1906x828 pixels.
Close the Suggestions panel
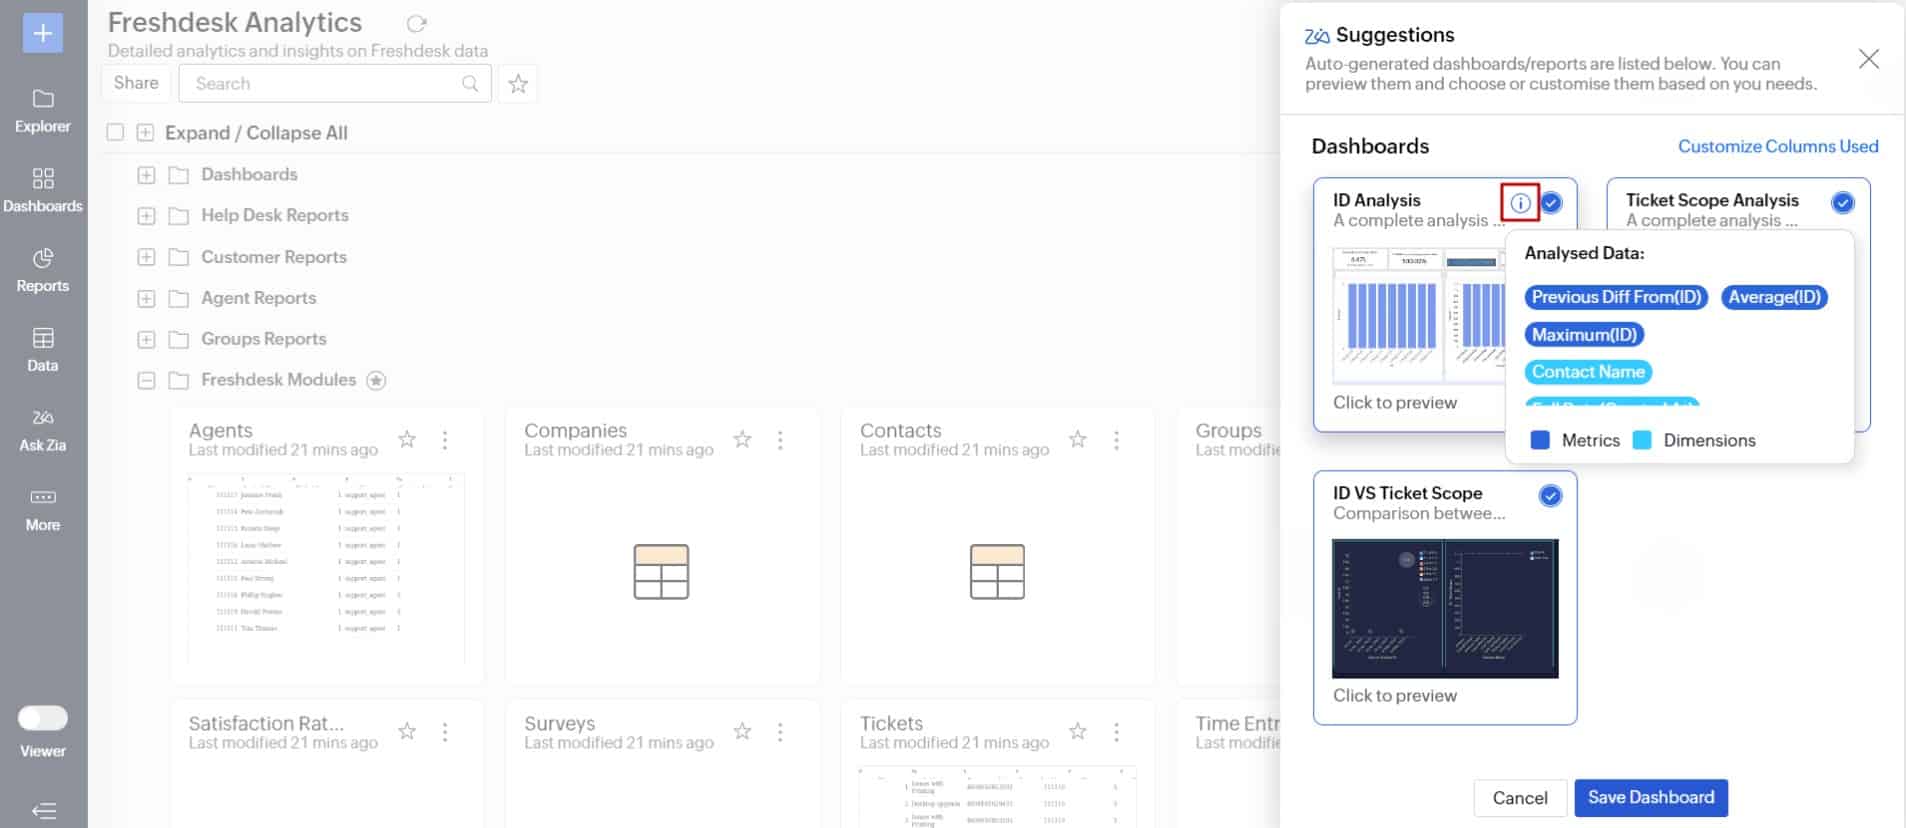[x=1868, y=59]
